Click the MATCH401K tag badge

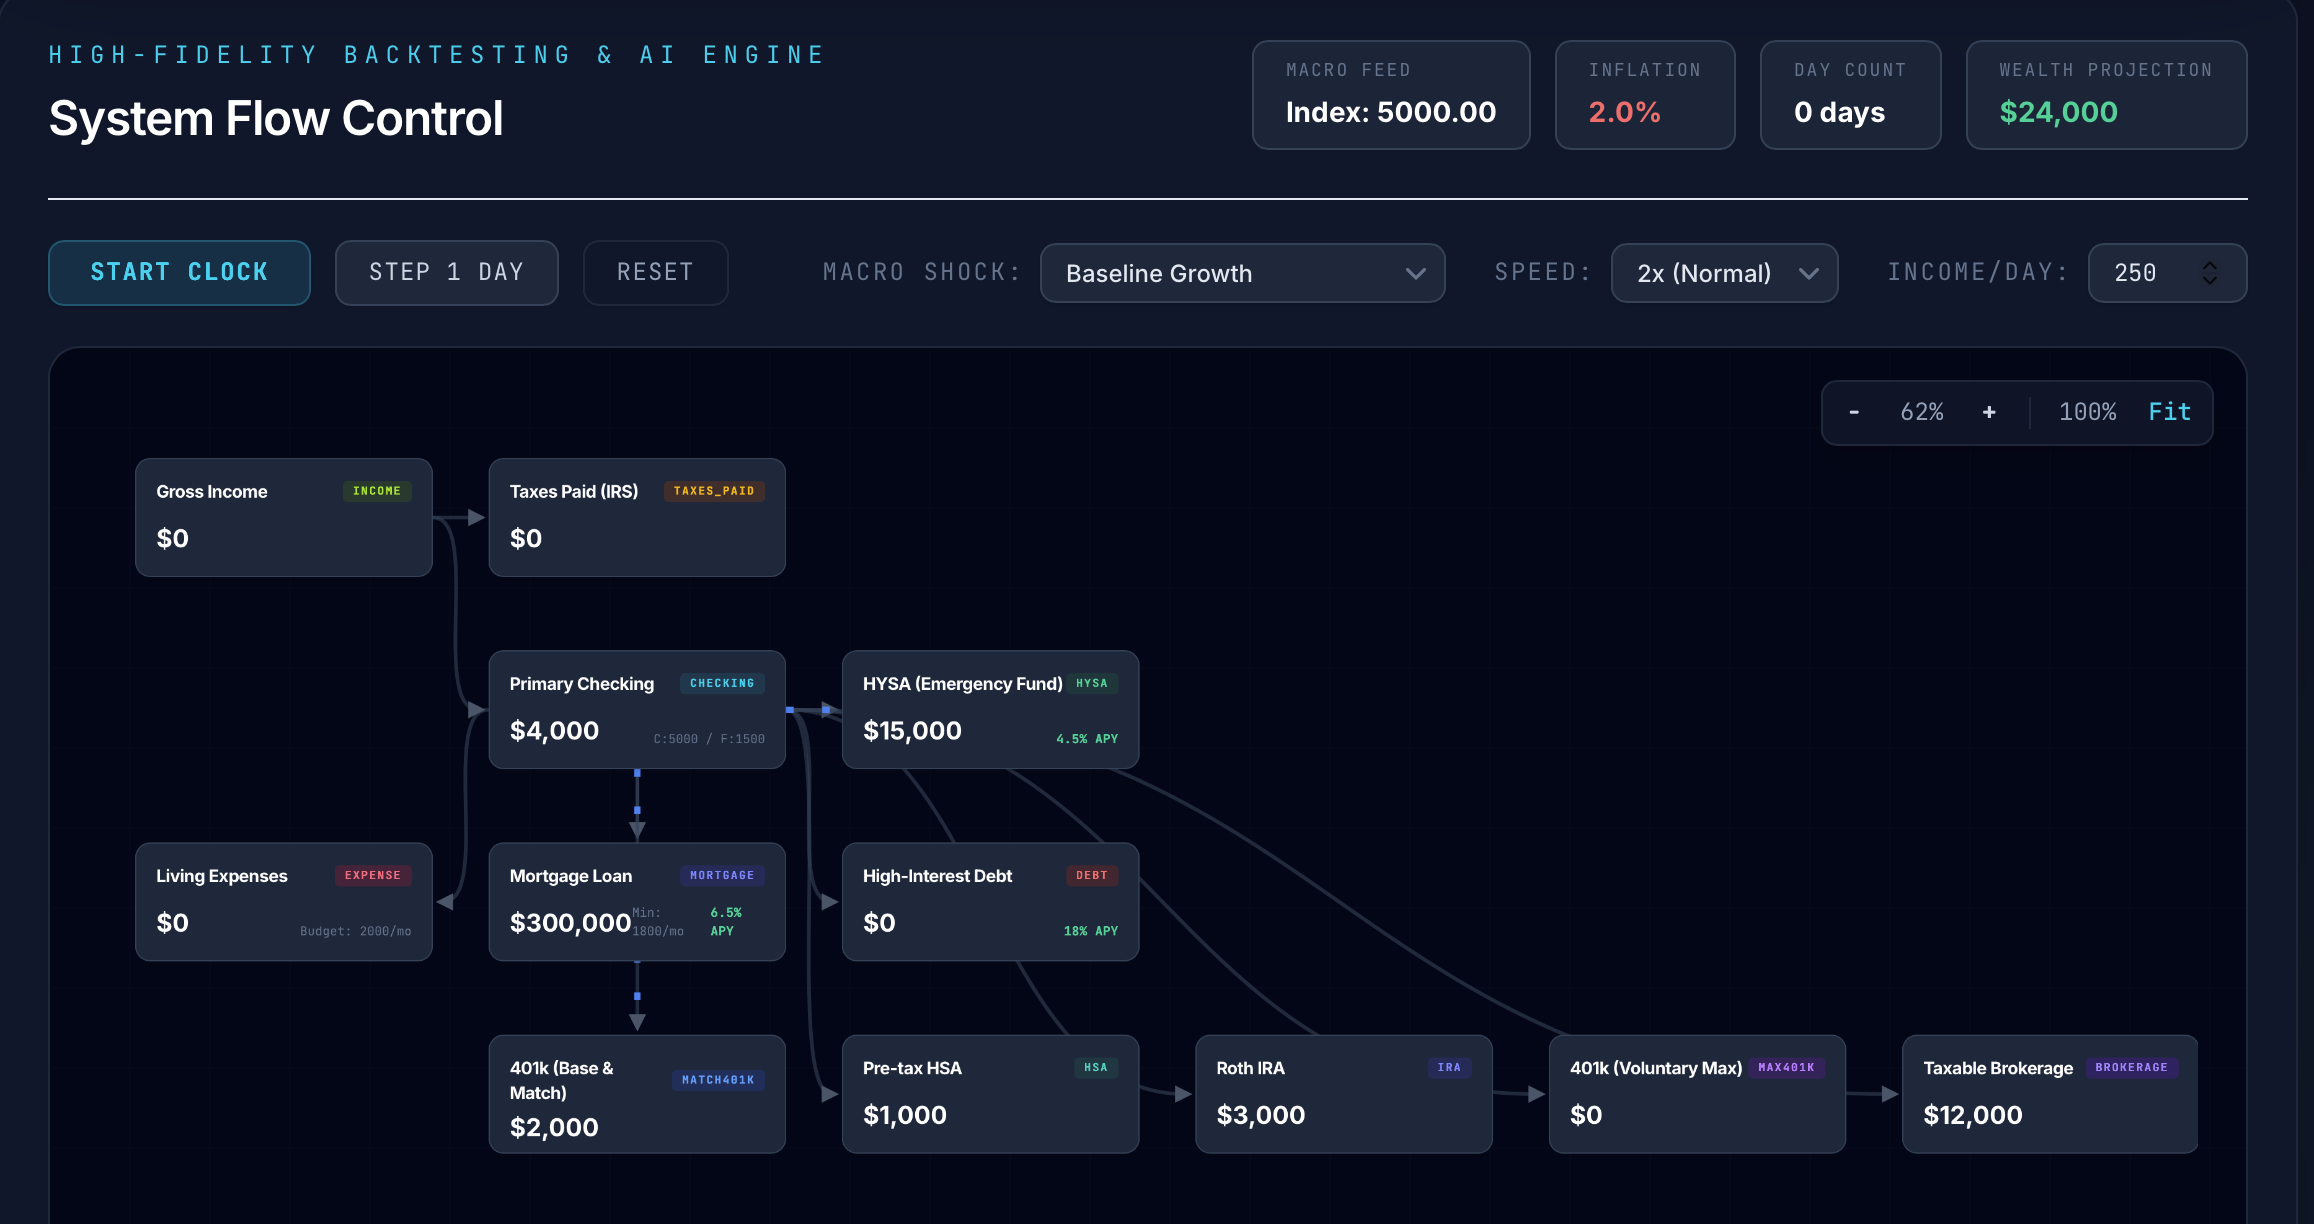[x=718, y=1080]
